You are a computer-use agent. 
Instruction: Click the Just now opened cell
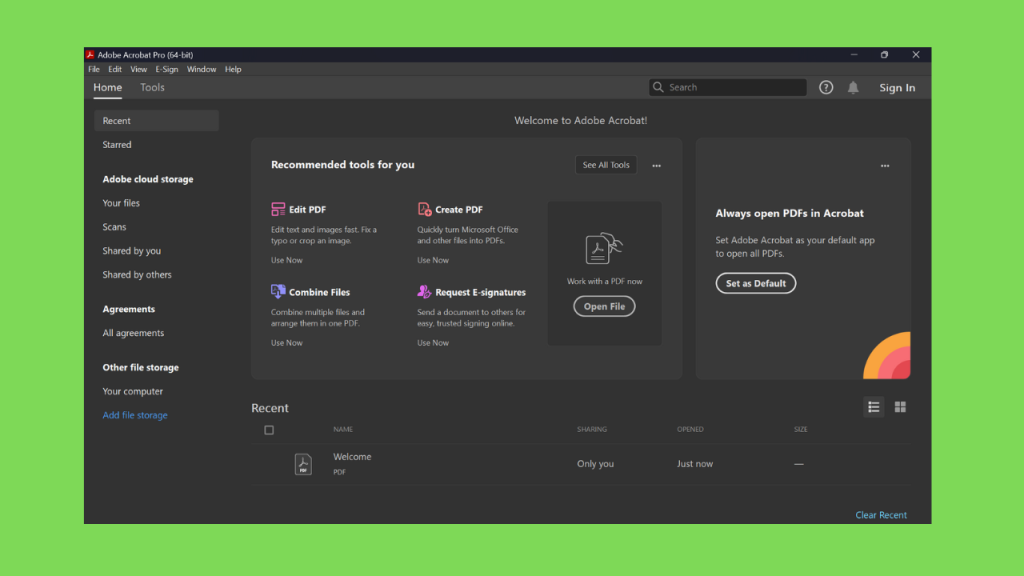(x=695, y=464)
